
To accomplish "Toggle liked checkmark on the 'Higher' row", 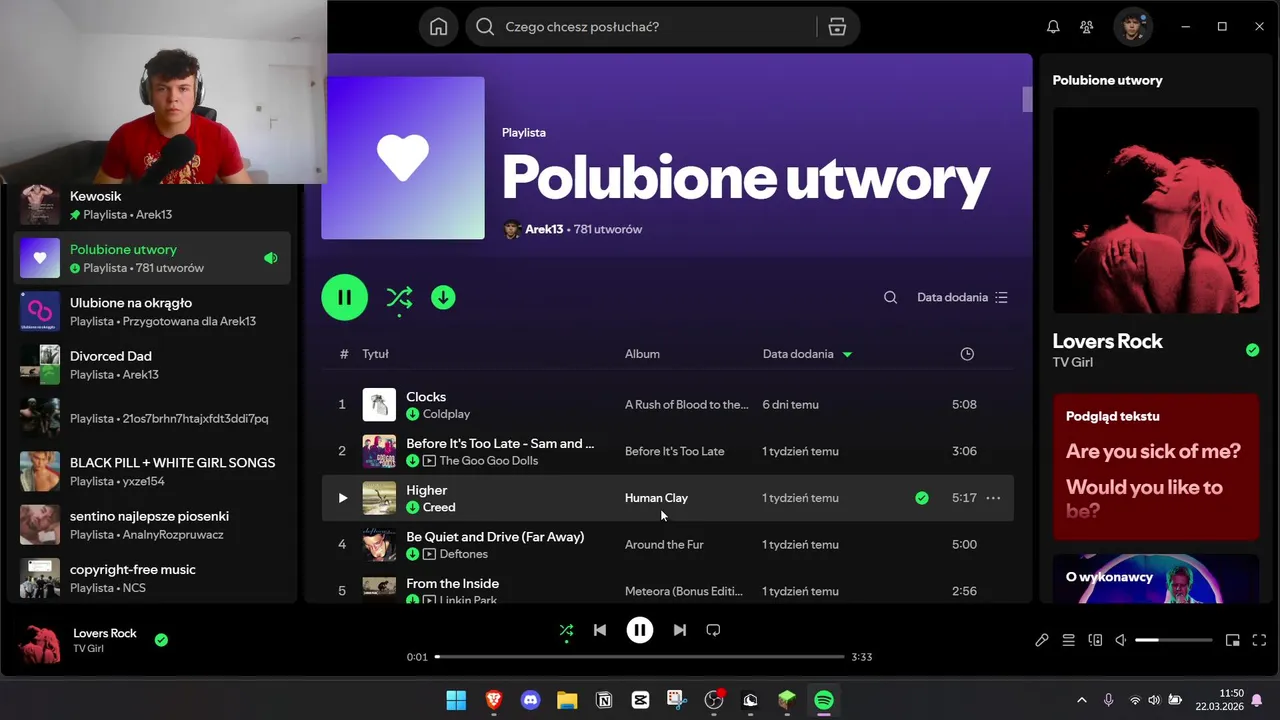I will (922, 498).
